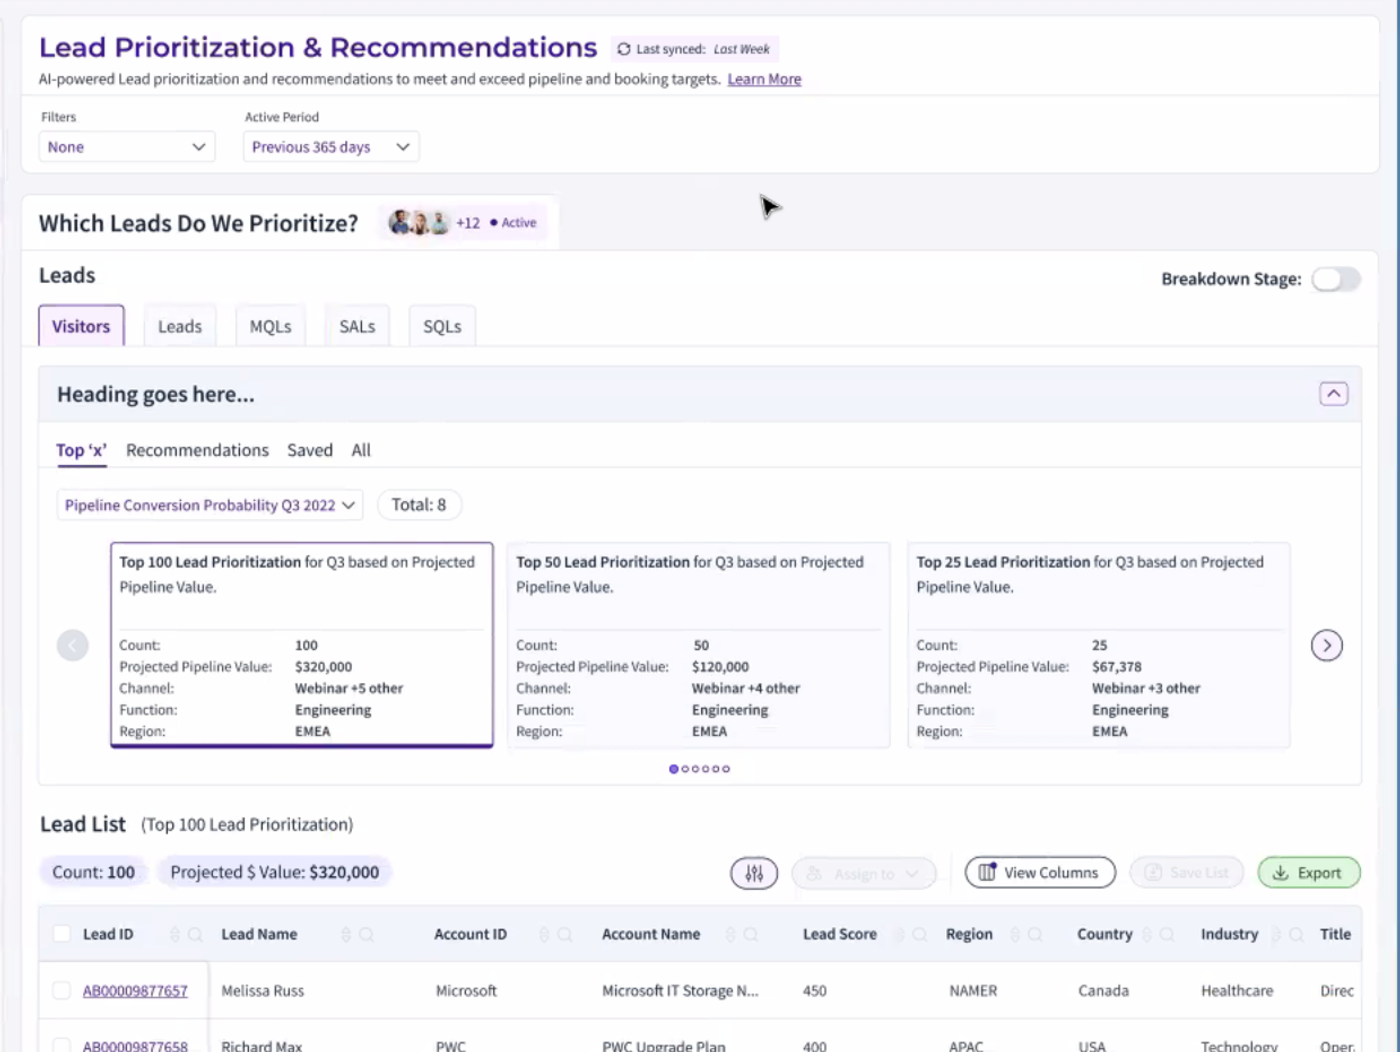The image size is (1400, 1052).
Task: Check the select-all leads checkbox
Action: click(62, 933)
